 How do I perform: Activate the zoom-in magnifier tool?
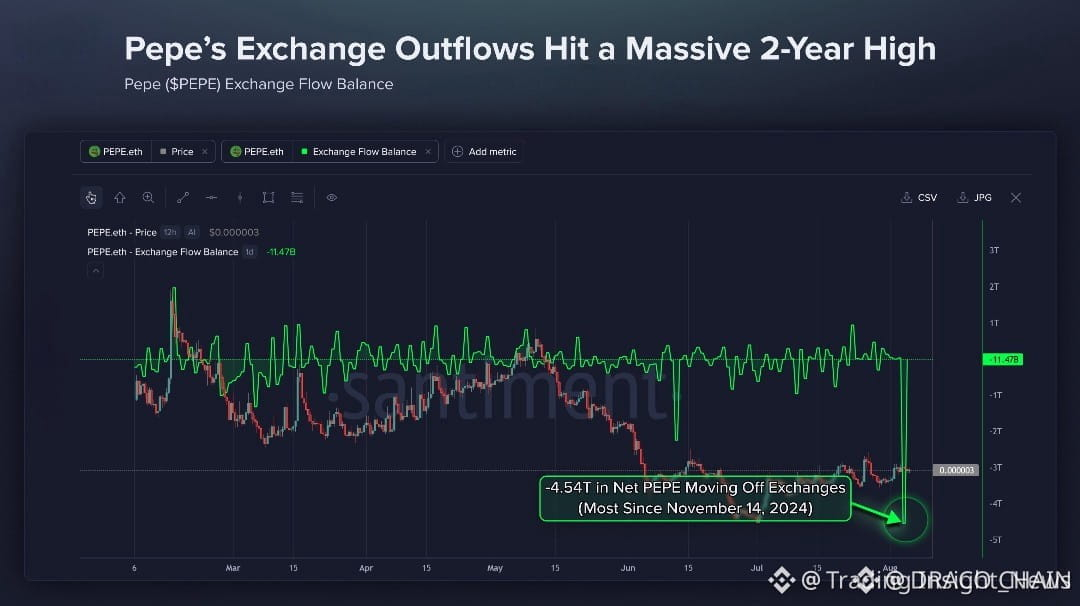(x=148, y=198)
